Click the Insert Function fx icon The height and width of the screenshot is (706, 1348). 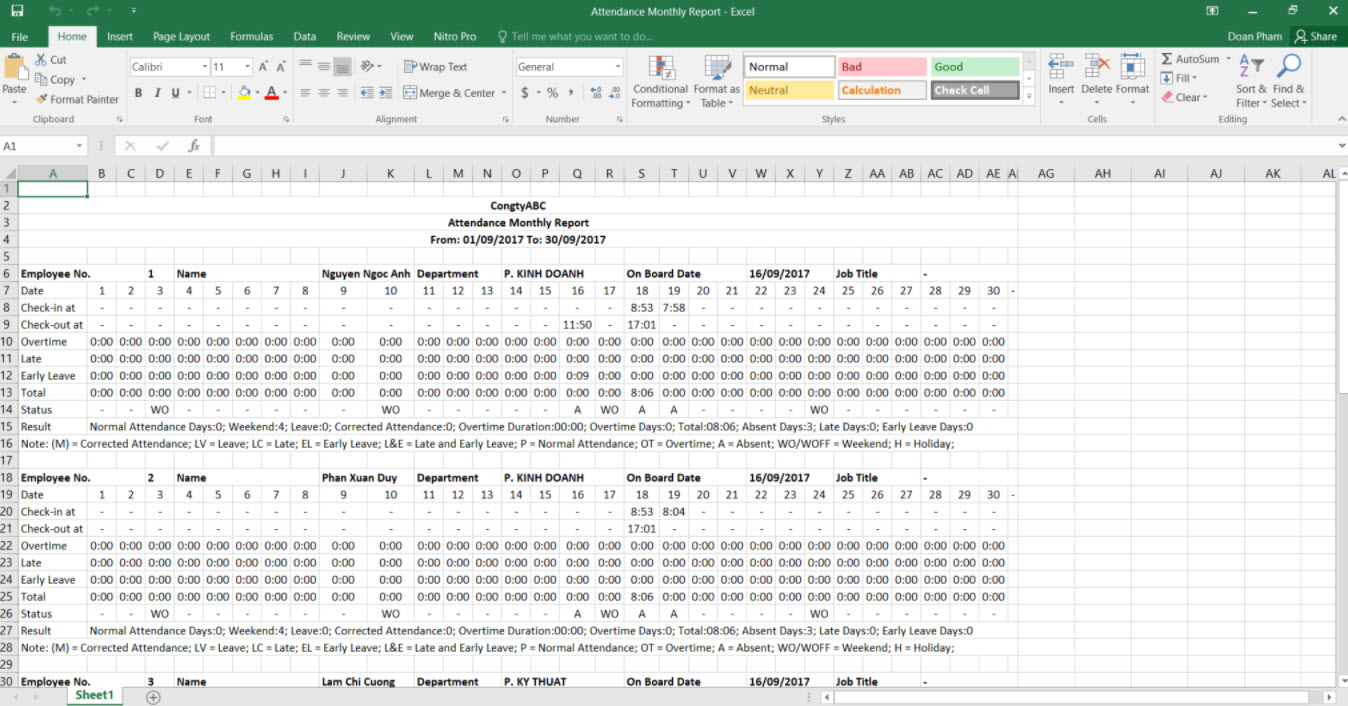(x=194, y=146)
